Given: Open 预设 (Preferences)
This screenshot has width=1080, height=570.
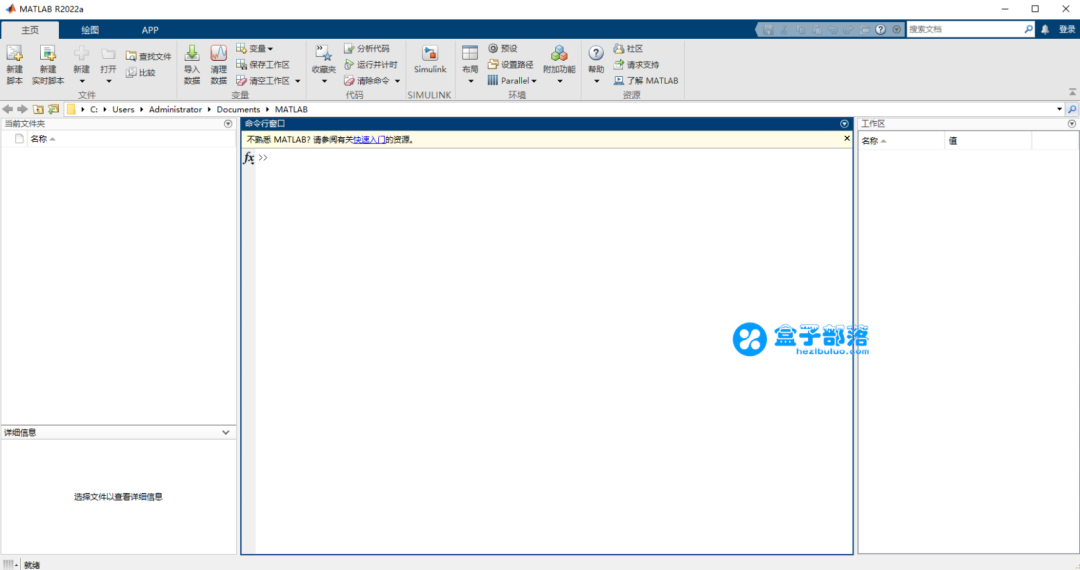Looking at the screenshot, I should tap(502, 48).
